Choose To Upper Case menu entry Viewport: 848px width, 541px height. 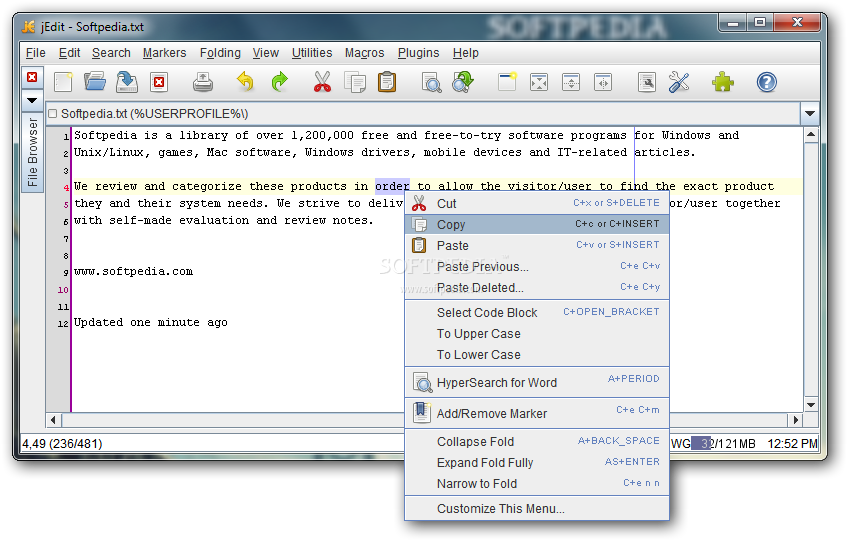tap(537, 334)
